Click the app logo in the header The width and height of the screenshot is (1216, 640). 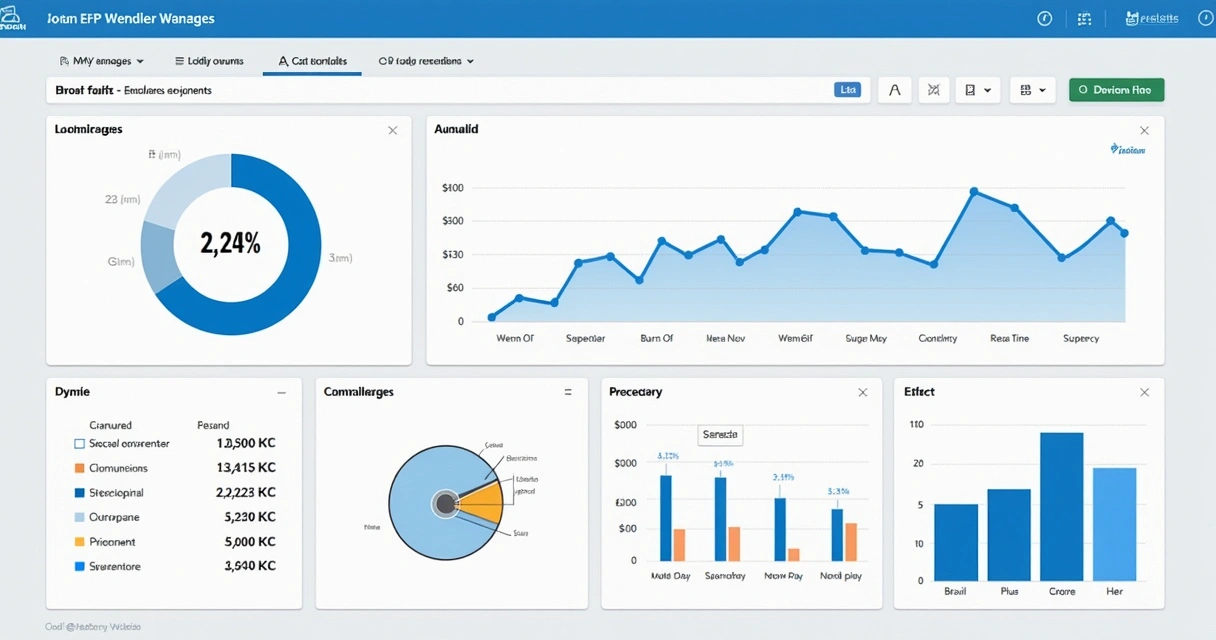(14, 20)
